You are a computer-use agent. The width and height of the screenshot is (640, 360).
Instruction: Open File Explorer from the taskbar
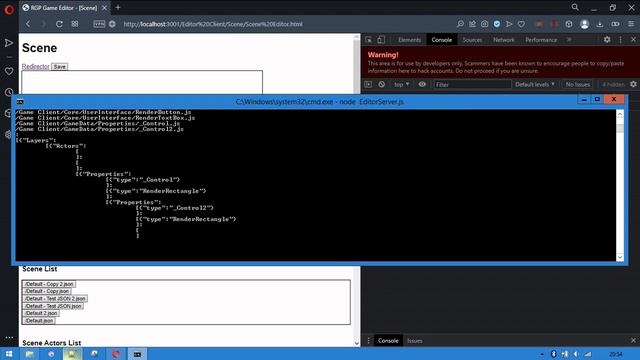[x=30, y=354]
